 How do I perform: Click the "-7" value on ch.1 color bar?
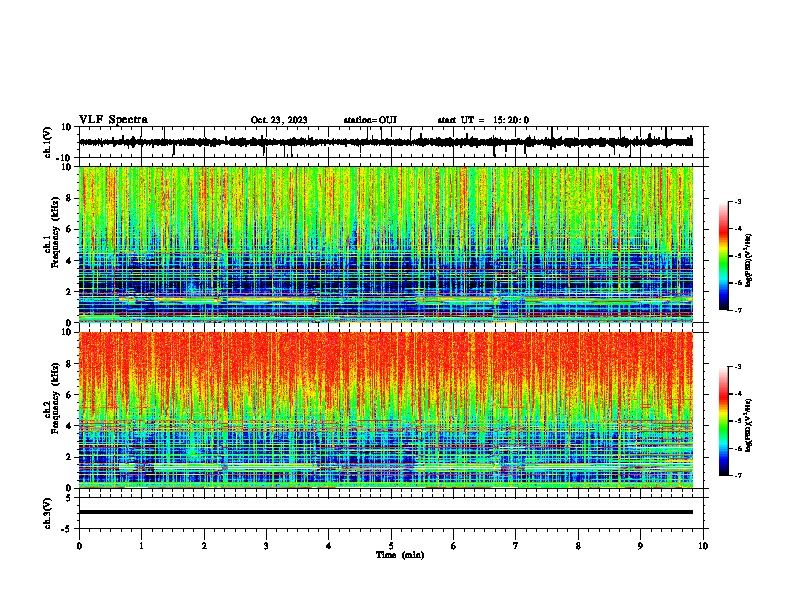pos(737,310)
